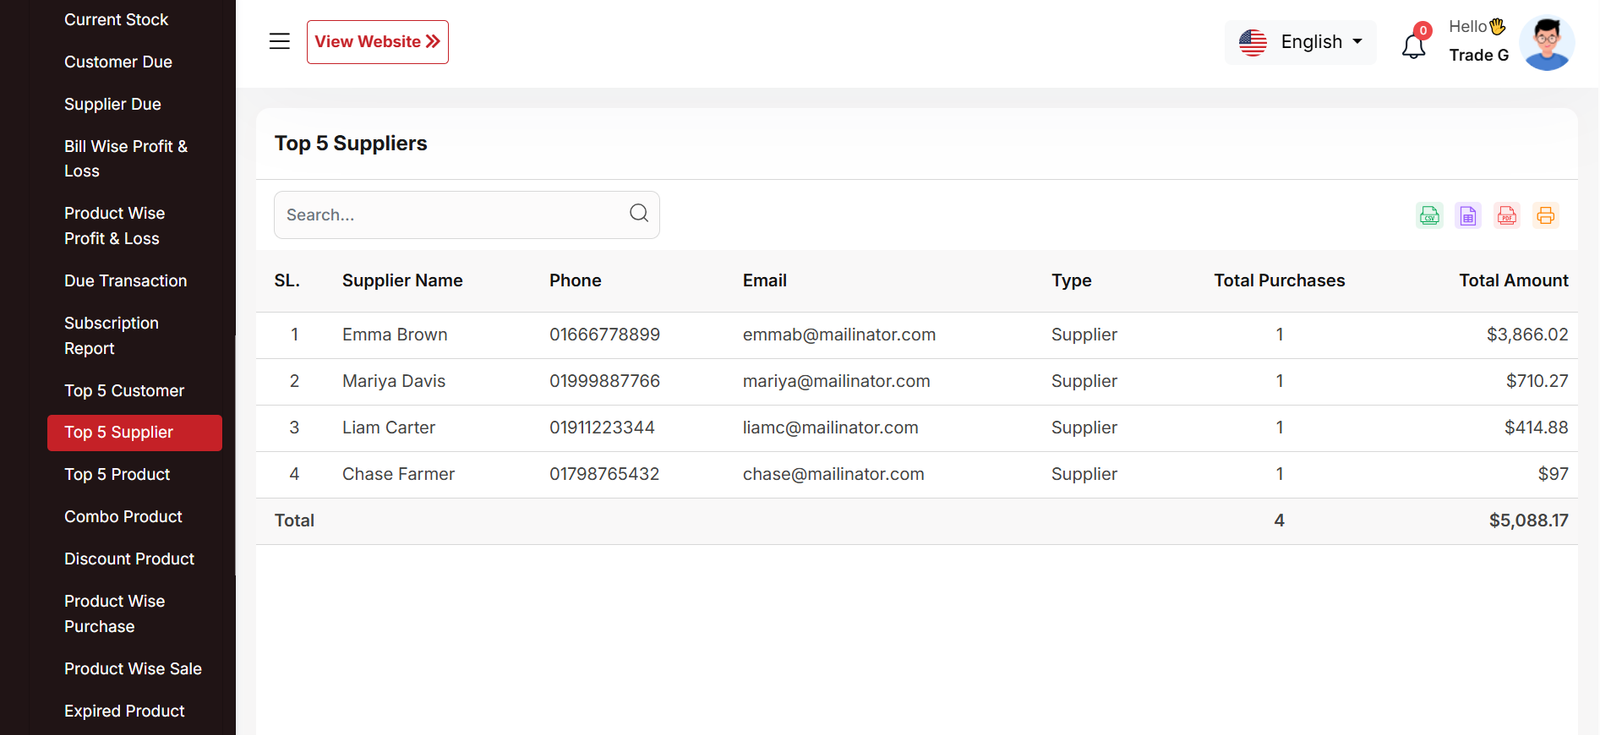Download the report as PDF
Screen dimensions: 1600x735
[x=1507, y=215]
